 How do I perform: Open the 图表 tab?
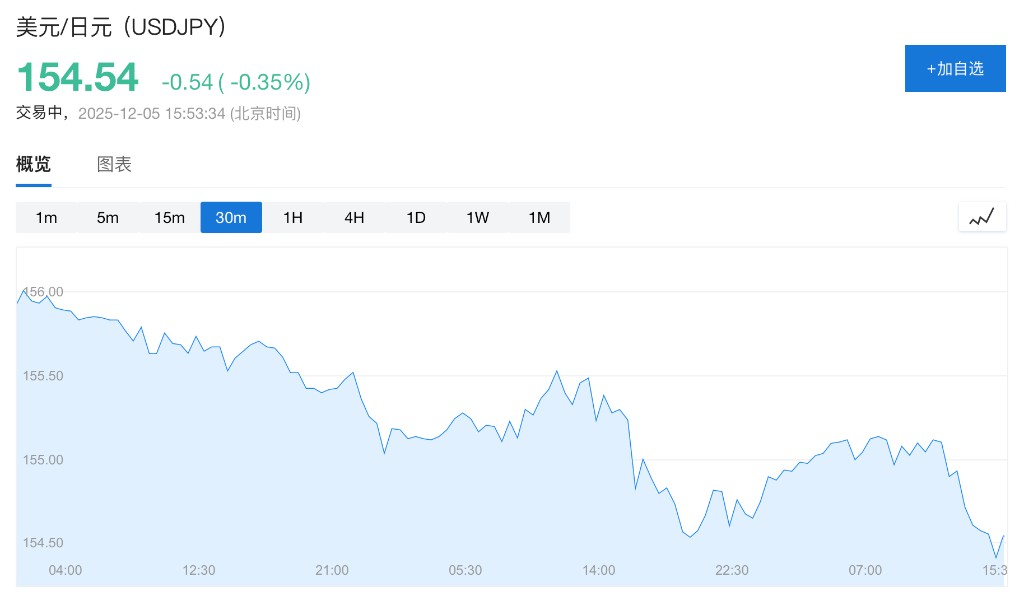[x=114, y=165]
